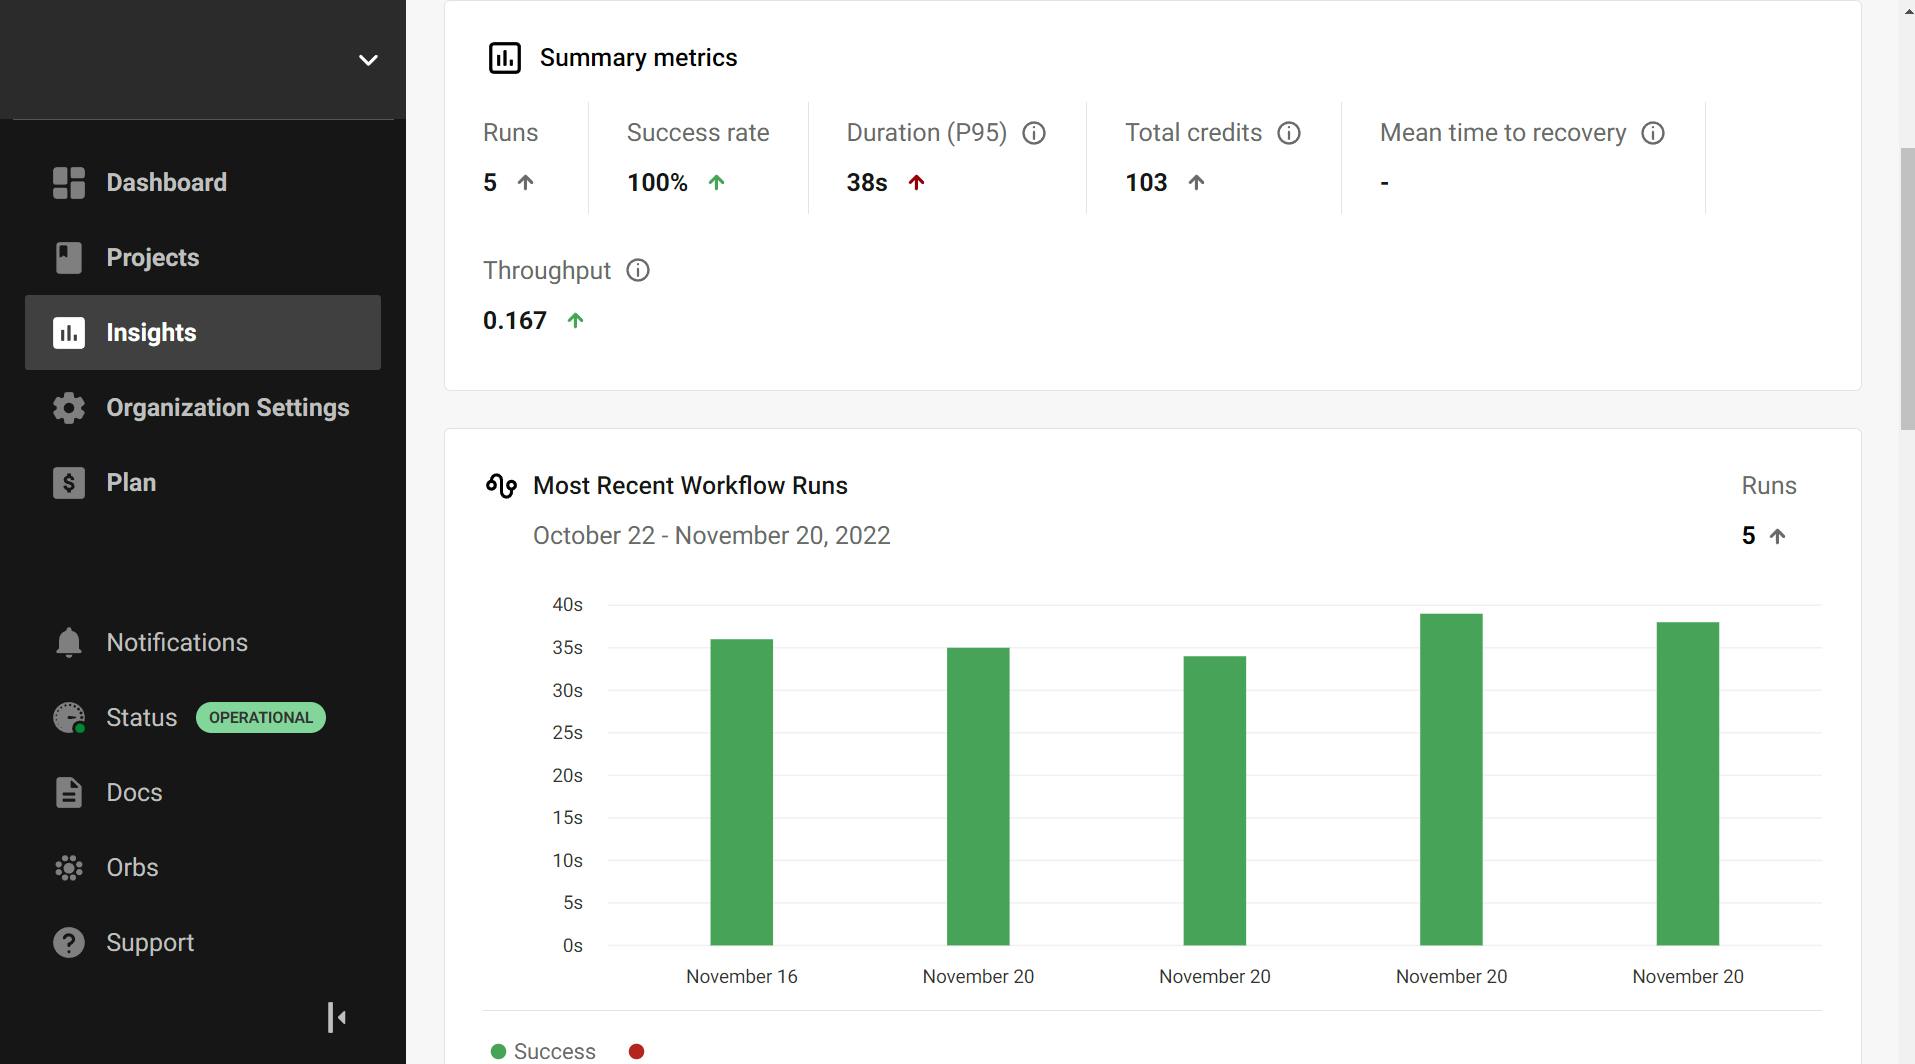Go to Dashboard in the sidebar
This screenshot has height=1064, width=1915.
pos(166,183)
